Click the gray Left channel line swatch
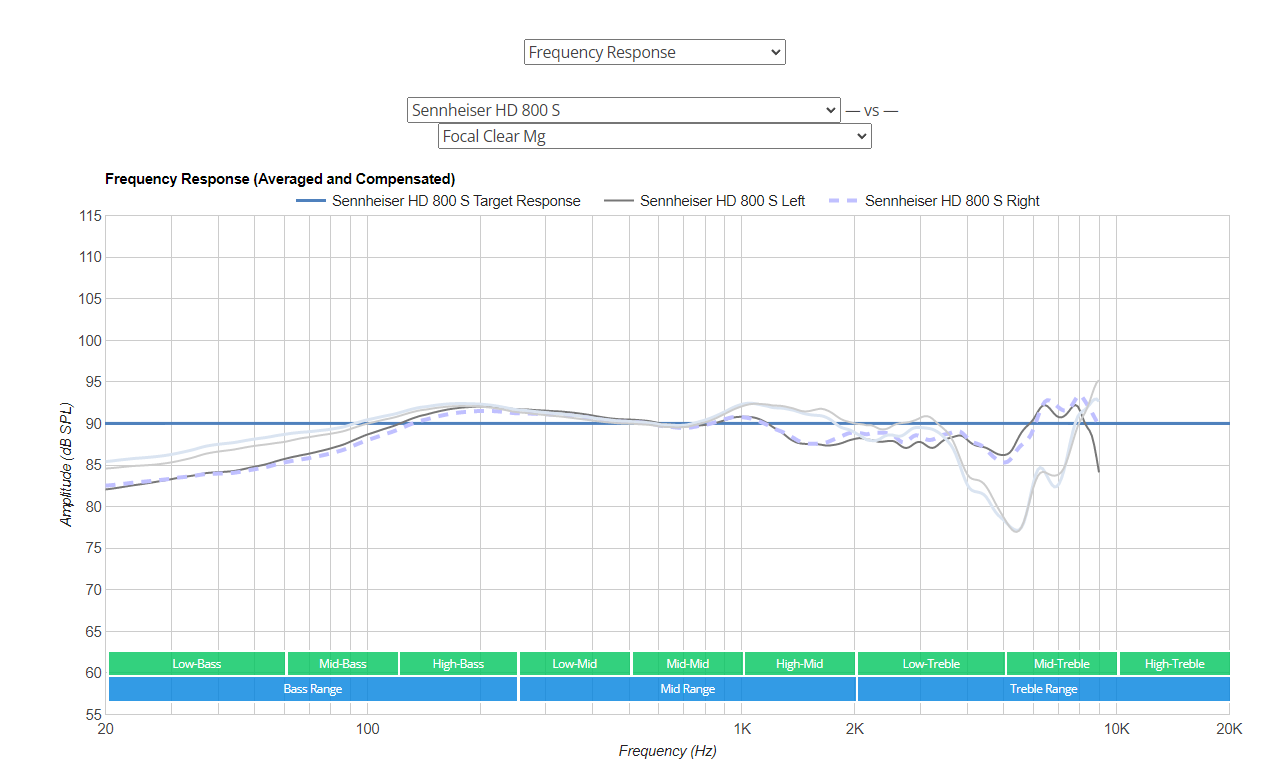The image size is (1288, 772). coord(619,201)
